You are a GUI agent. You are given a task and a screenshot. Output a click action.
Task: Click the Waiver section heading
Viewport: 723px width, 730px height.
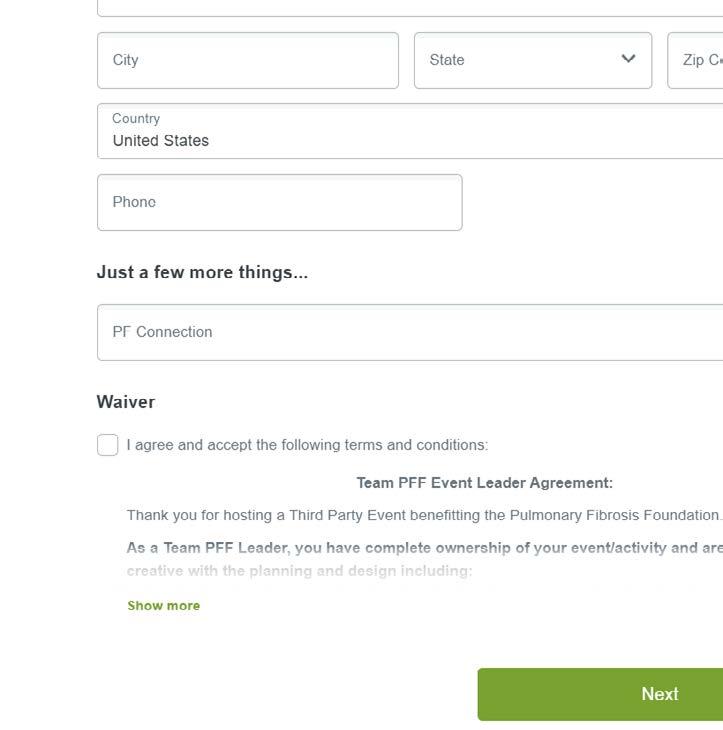pos(125,402)
